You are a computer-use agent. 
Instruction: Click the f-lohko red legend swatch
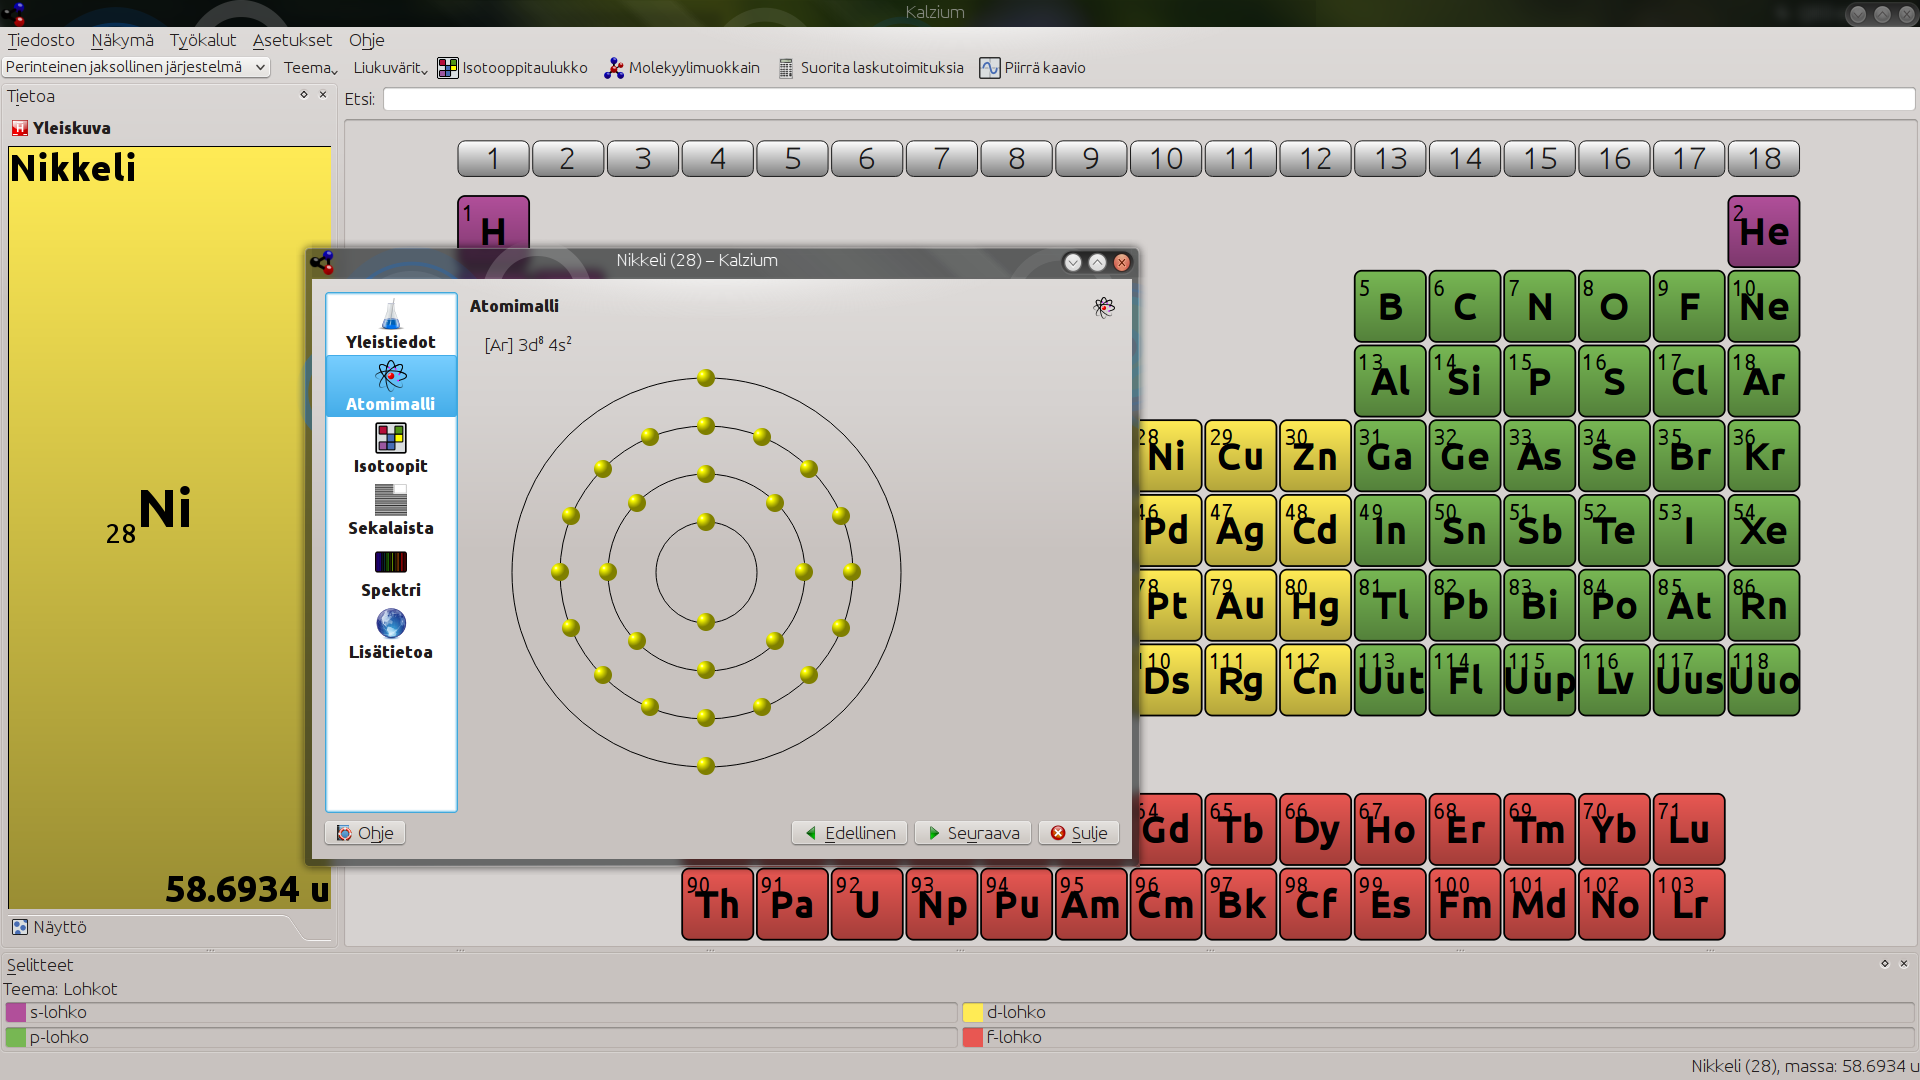click(973, 1037)
